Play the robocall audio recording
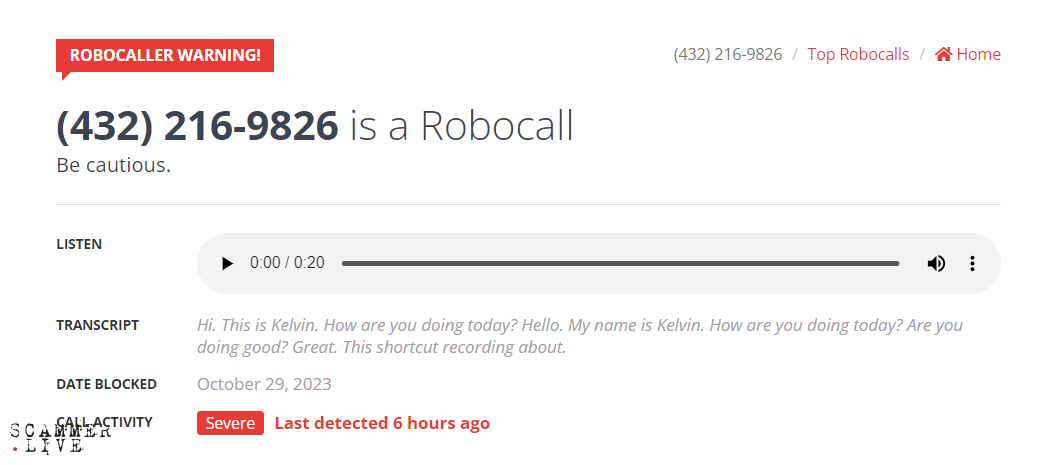This screenshot has height=465, width=1039. tap(227, 263)
